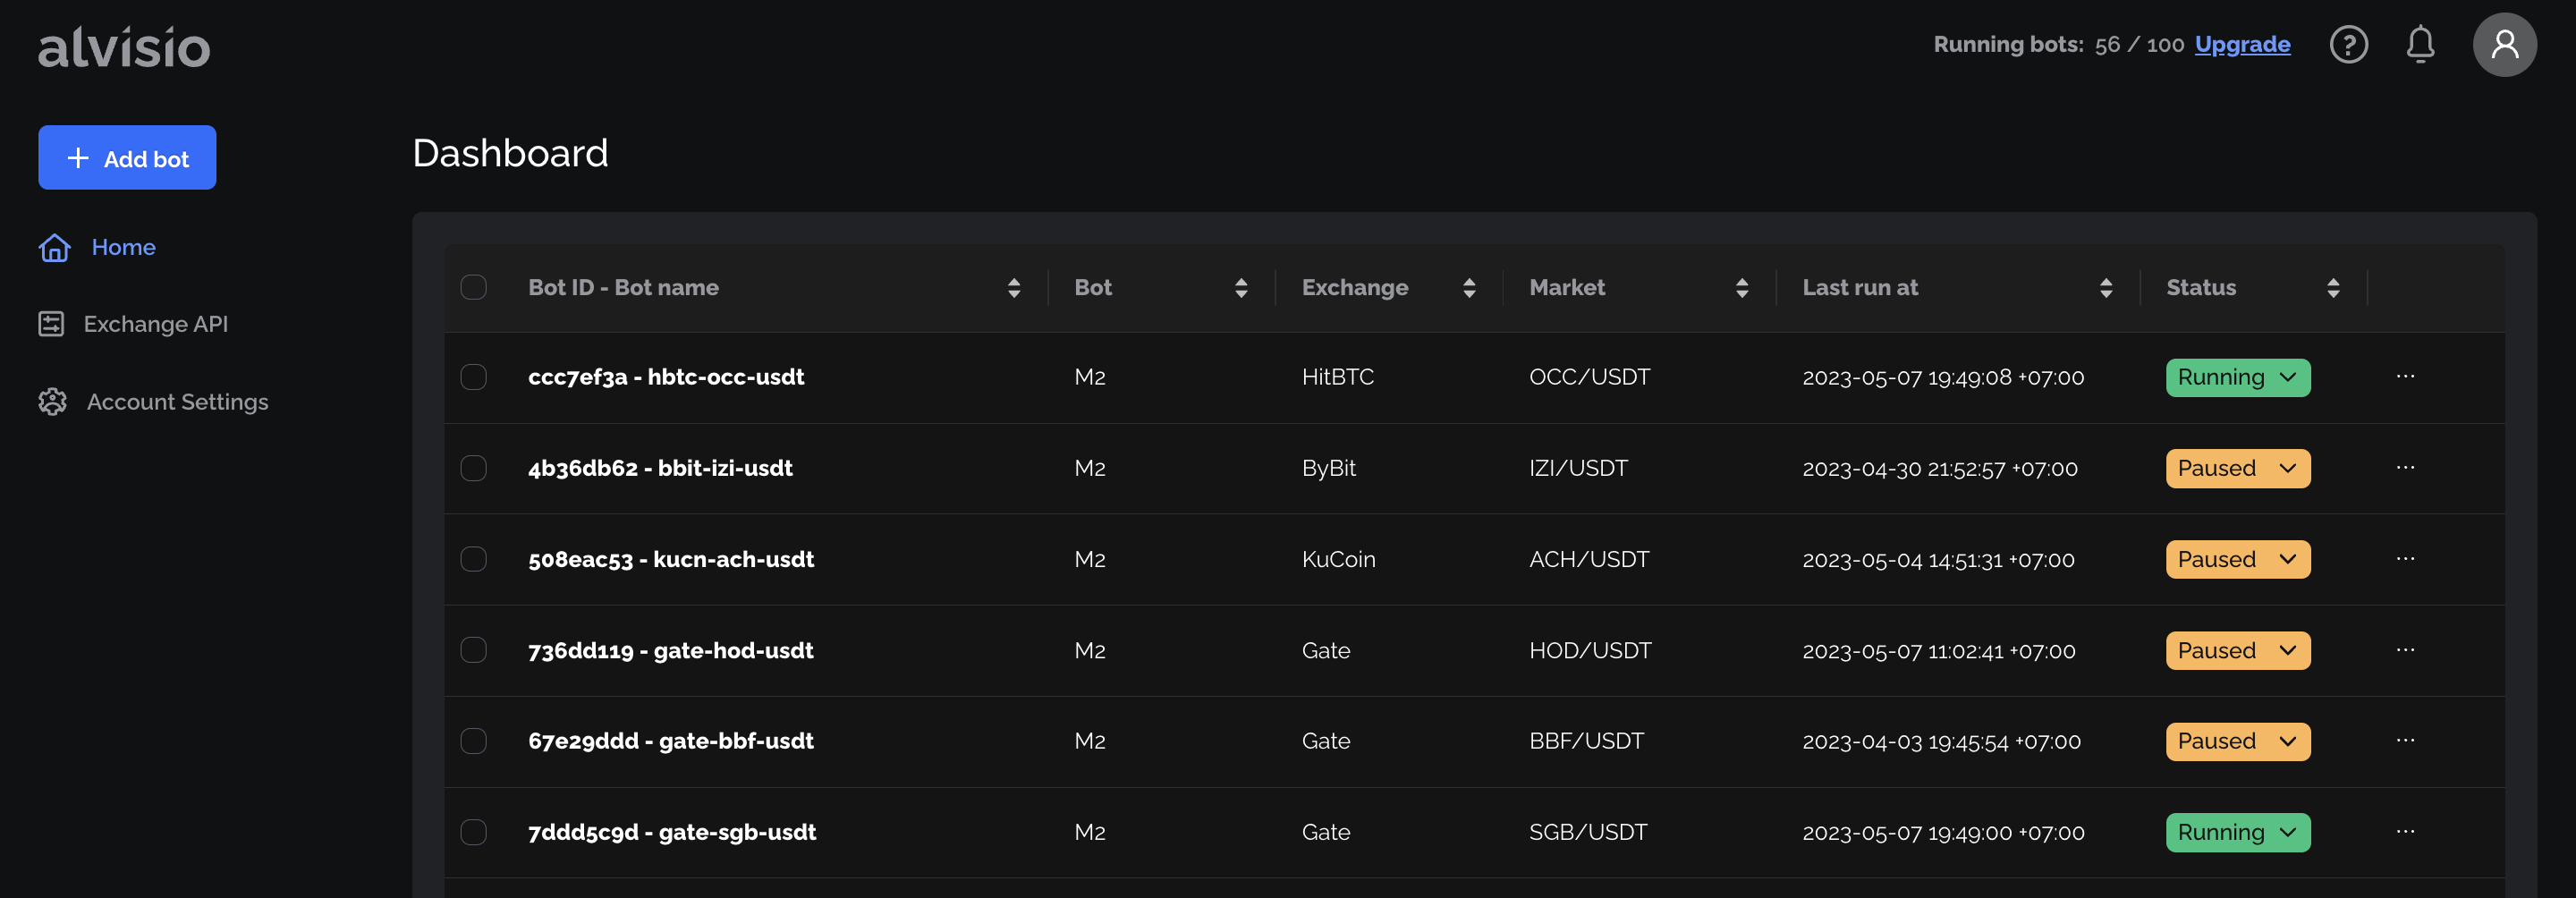Open more options for hbtc-occ-usdt bot

(2405, 377)
